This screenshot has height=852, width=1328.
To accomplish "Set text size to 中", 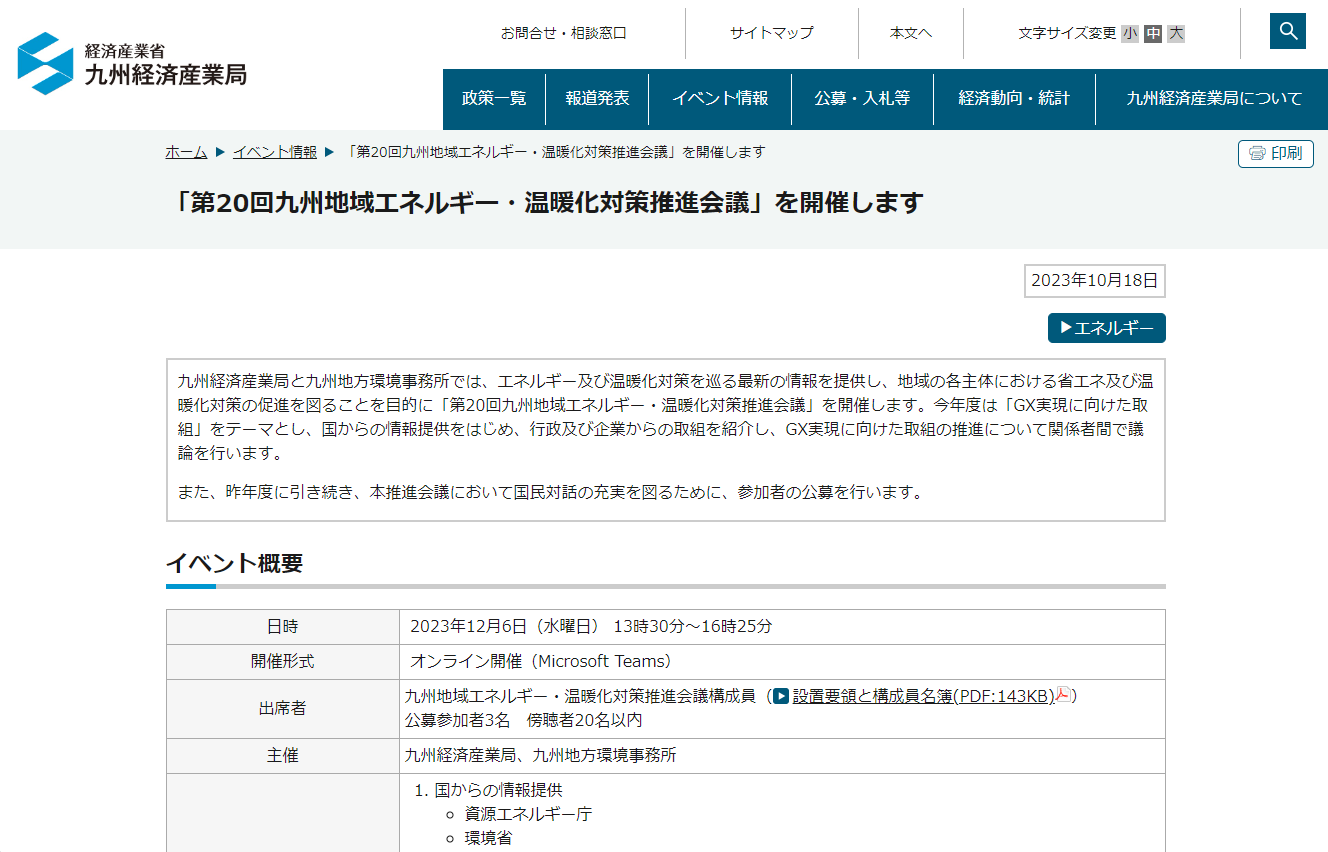I will 1153,33.
